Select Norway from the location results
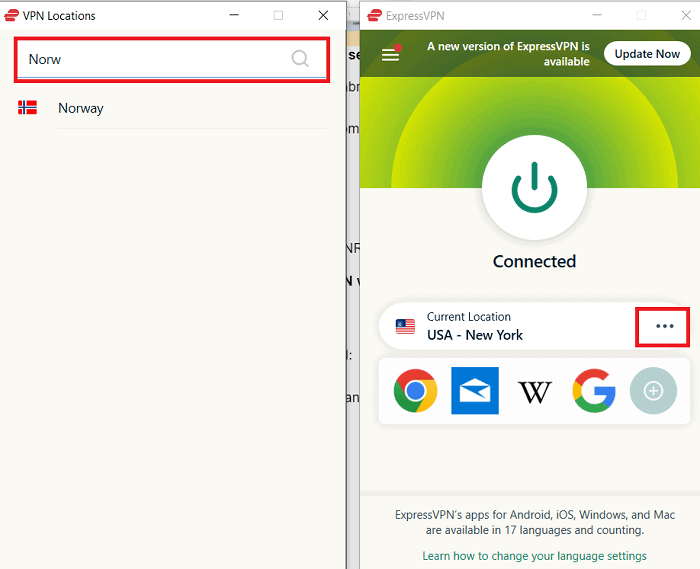This screenshot has height=569, width=700. [81, 108]
